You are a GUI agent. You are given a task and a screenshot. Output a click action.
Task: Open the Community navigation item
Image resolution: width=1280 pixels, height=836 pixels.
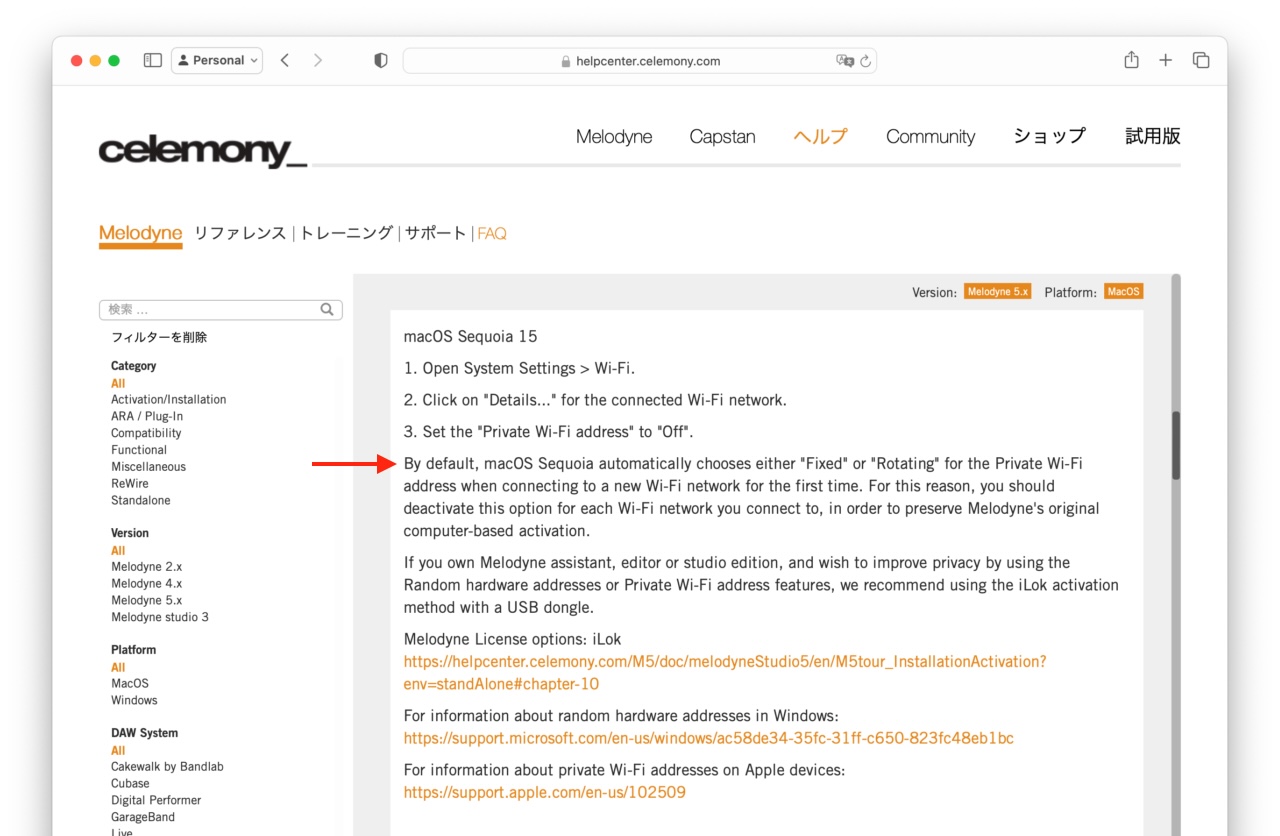click(x=930, y=137)
